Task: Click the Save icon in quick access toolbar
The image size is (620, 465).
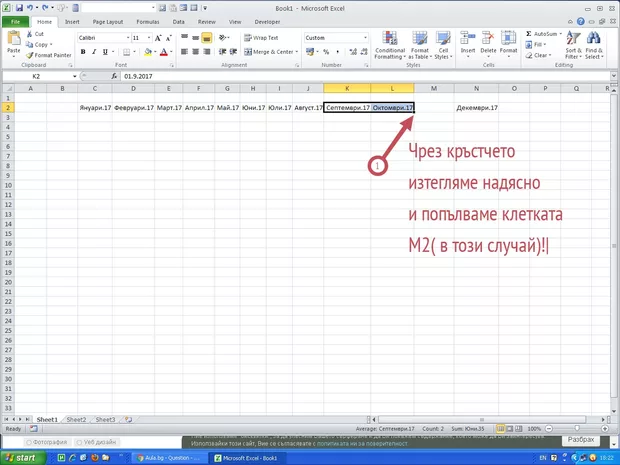Action: [x=20, y=7]
